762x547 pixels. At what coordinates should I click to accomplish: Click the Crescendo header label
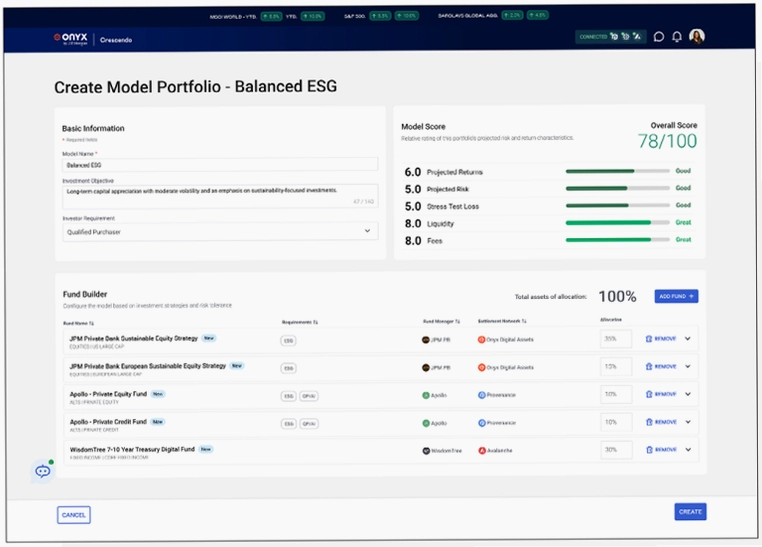click(116, 40)
